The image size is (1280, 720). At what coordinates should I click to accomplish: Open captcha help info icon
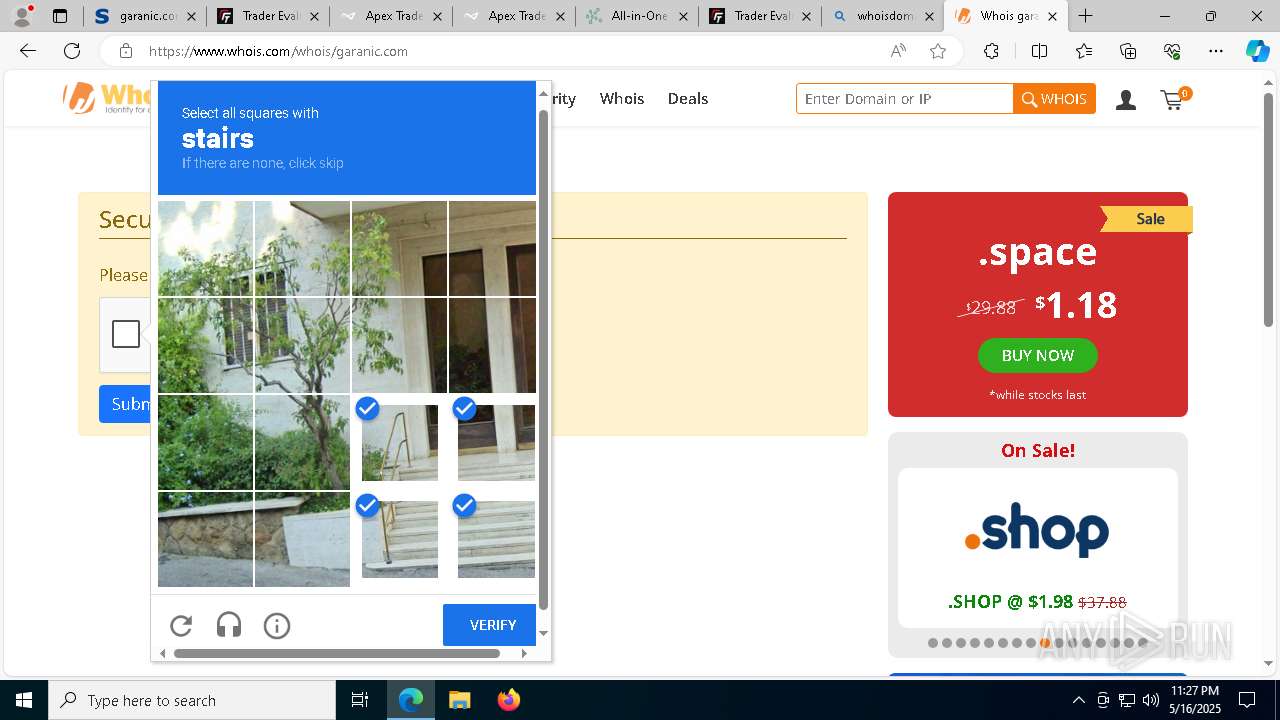(x=277, y=626)
